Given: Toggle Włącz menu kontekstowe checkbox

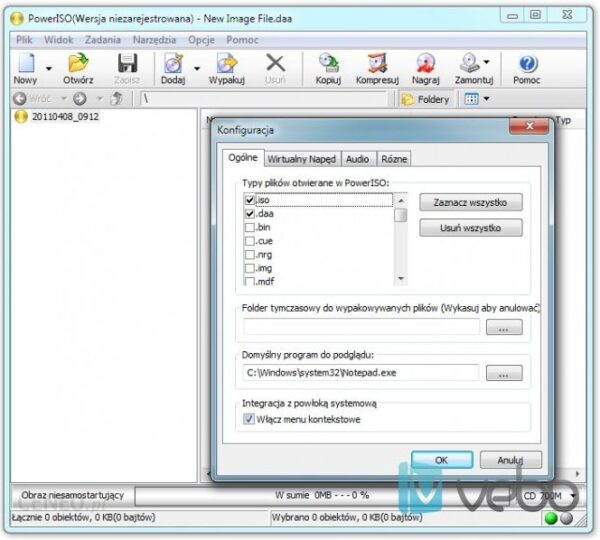Looking at the screenshot, I should [249, 419].
